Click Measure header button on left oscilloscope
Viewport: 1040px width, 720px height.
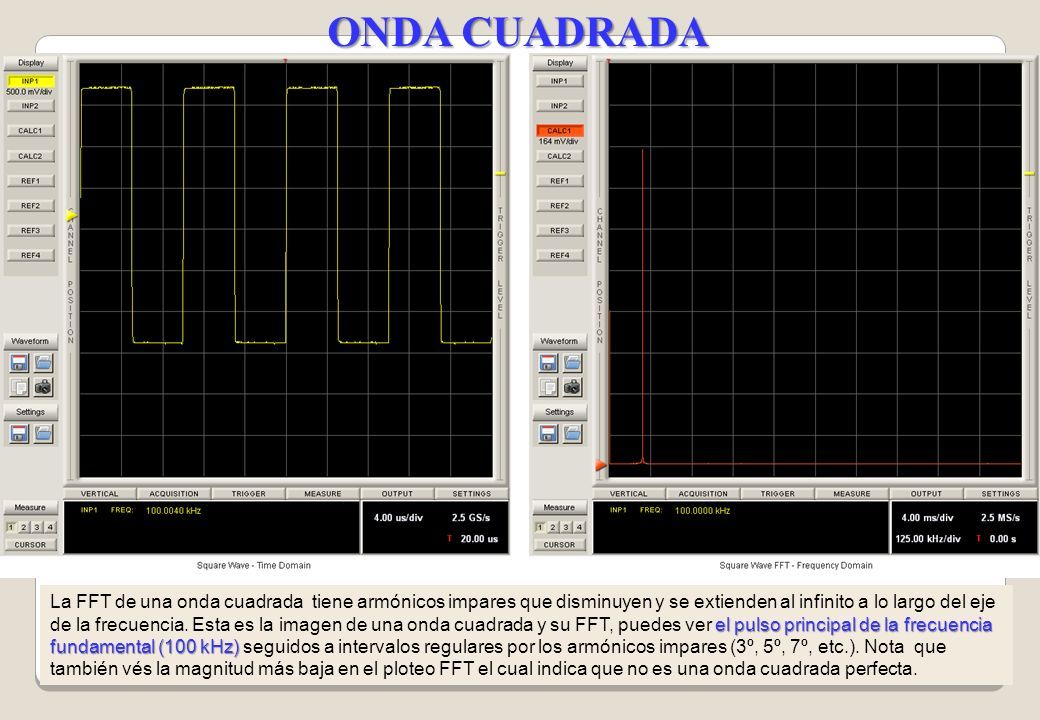click(x=31, y=507)
